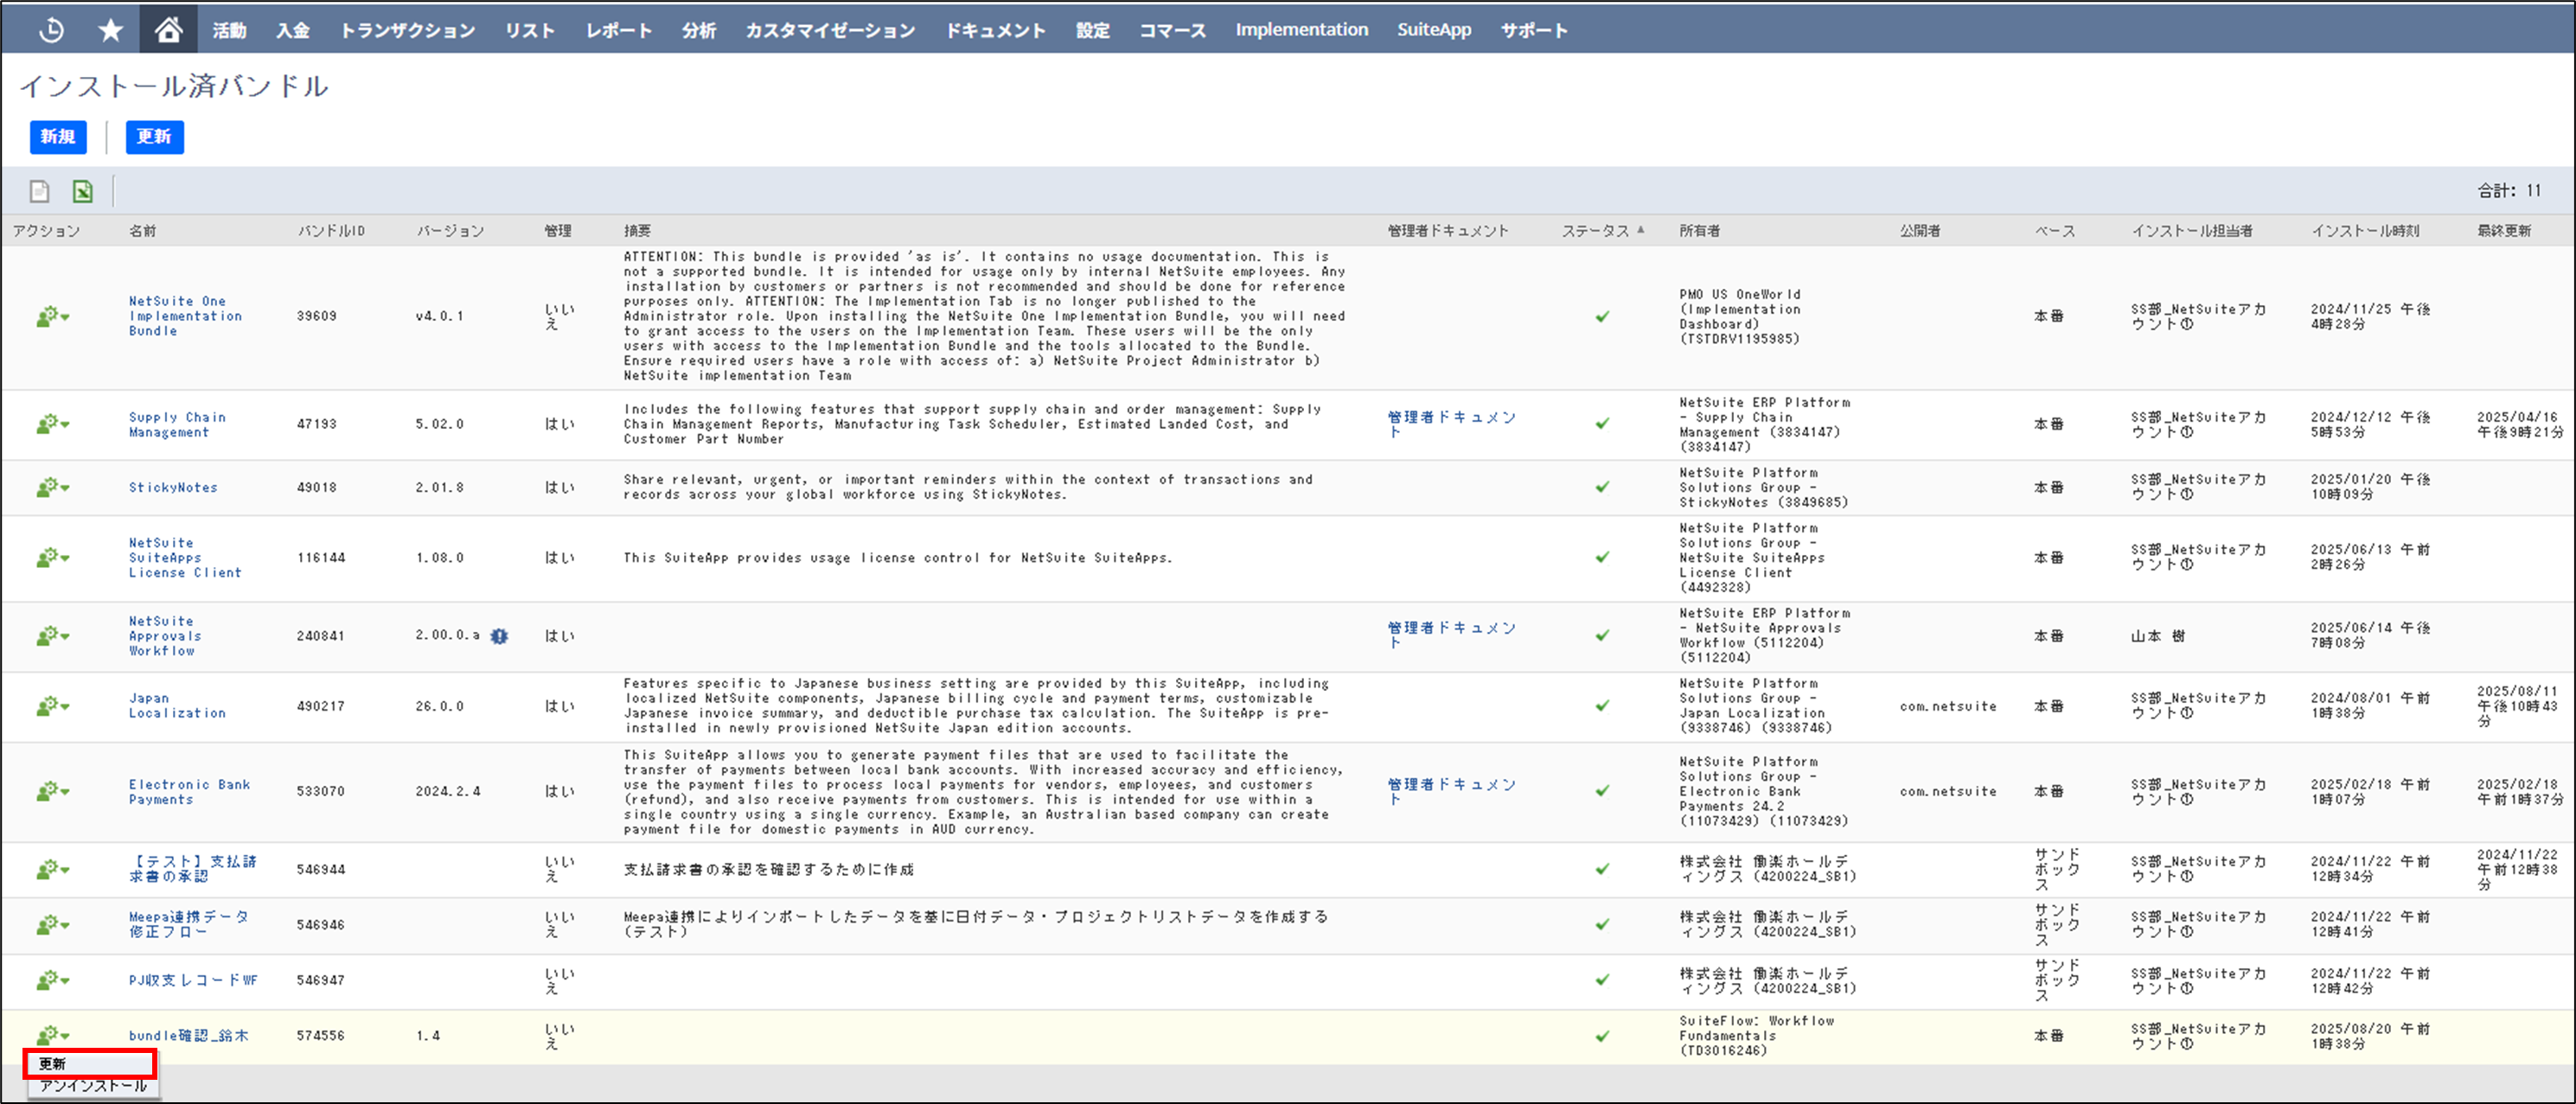Image resolution: width=2576 pixels, height=1104 pixels.
Task: Select 更新 in the action popup menu
Action: point(53,1063)
